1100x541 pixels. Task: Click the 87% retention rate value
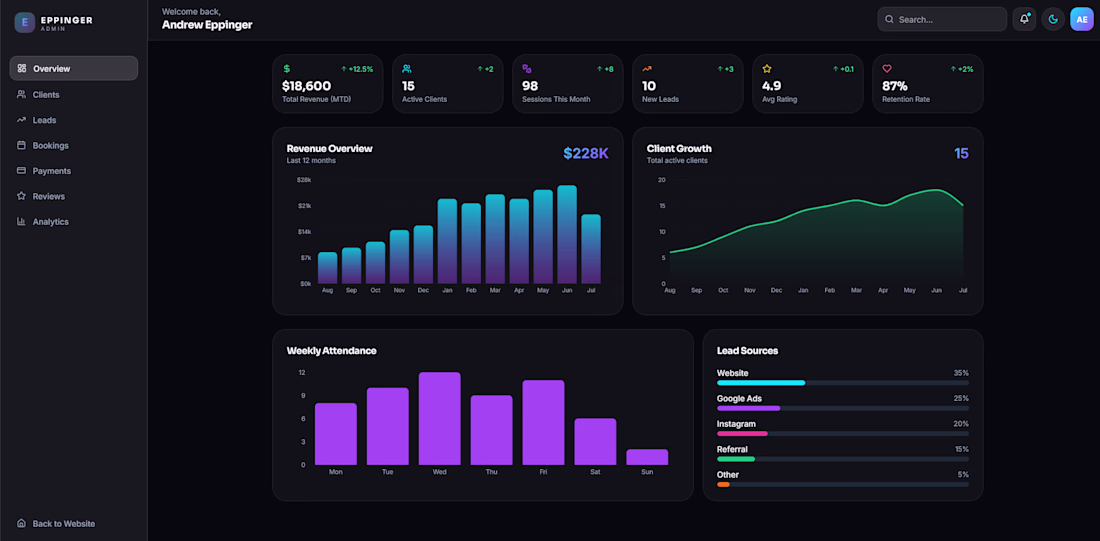point(894,86)
